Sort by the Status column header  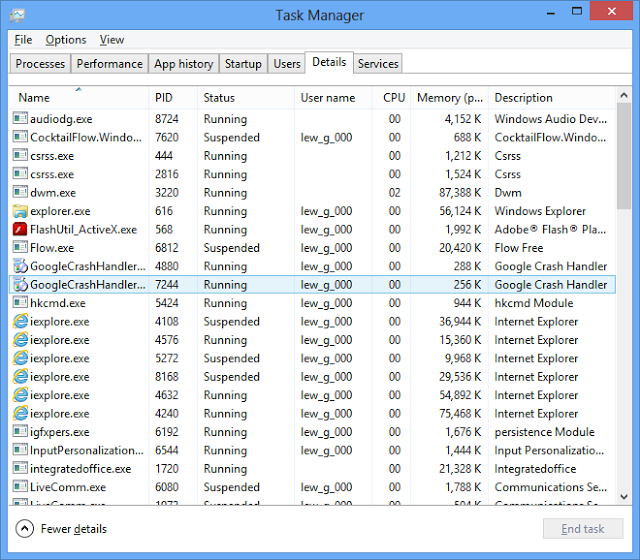point(246,98)
